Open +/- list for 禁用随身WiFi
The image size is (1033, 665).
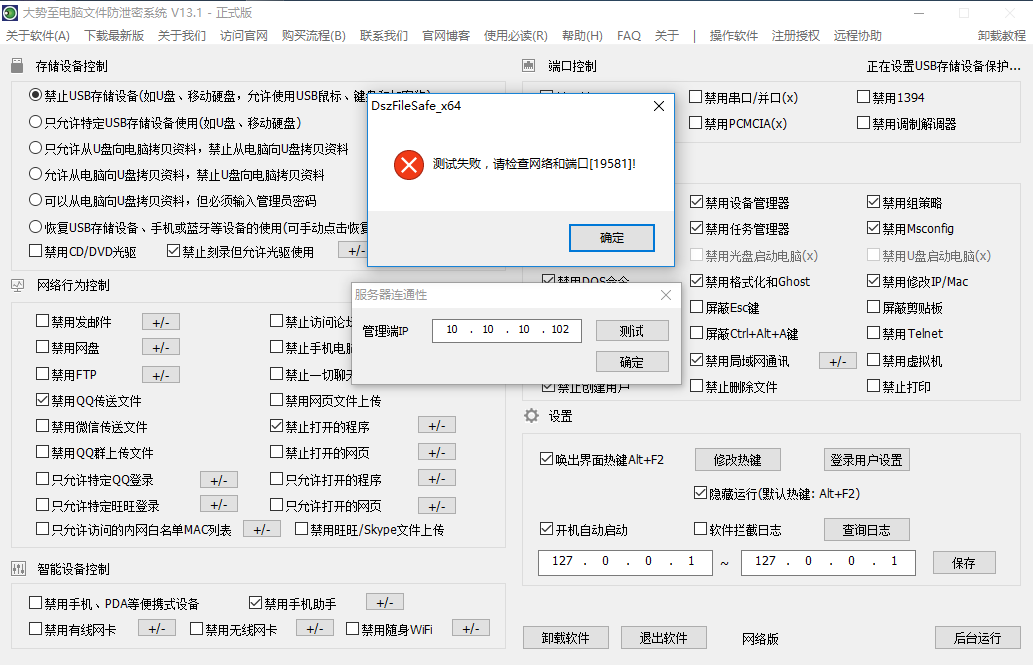click(470, 628)
